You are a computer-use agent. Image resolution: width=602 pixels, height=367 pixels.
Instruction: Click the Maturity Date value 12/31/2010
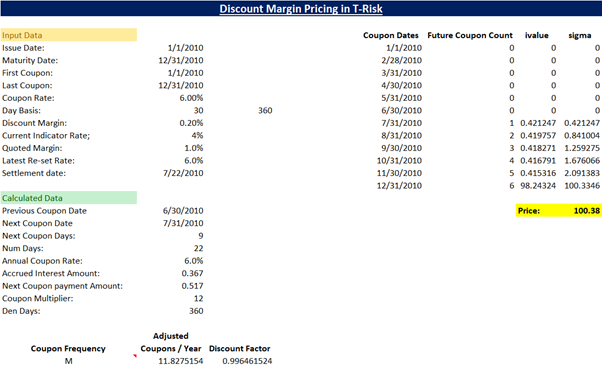pyautogui.click(x=181, y=60)
